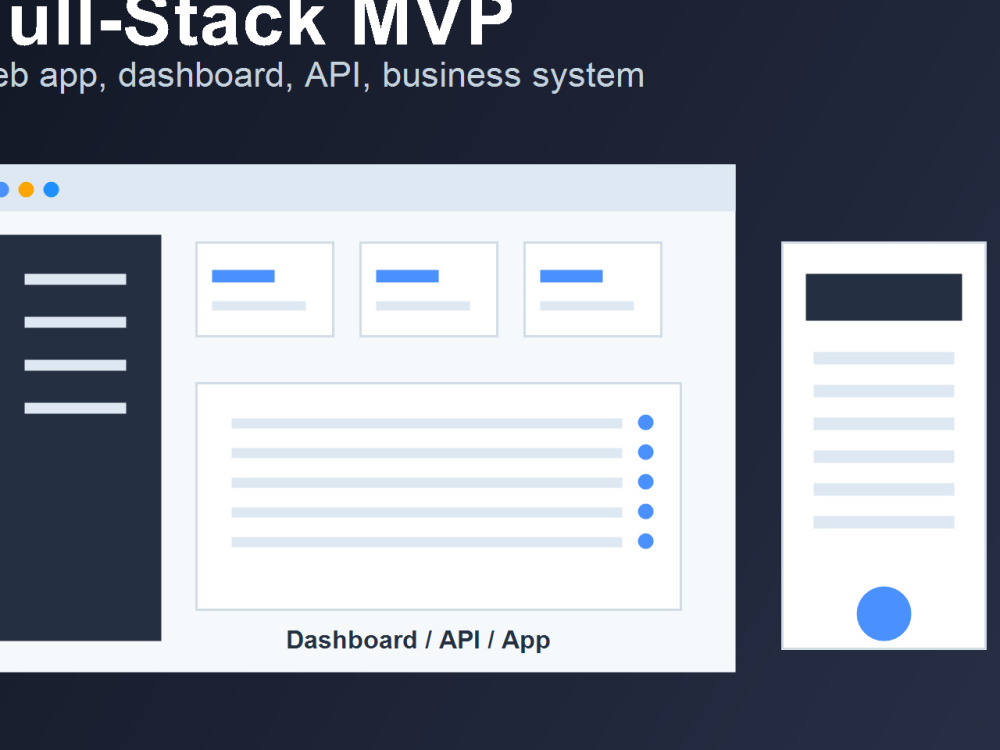Click the "Dashboard / API / App" caption

pyautogui.click(x=418, y=640)
